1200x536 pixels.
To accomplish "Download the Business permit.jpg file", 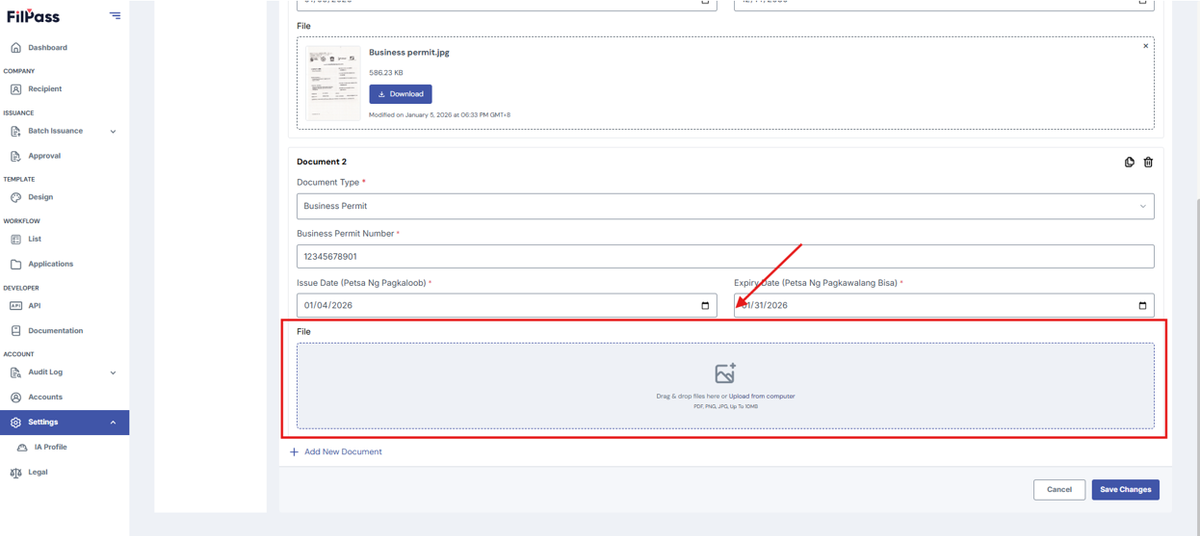I will coord(400,94).
